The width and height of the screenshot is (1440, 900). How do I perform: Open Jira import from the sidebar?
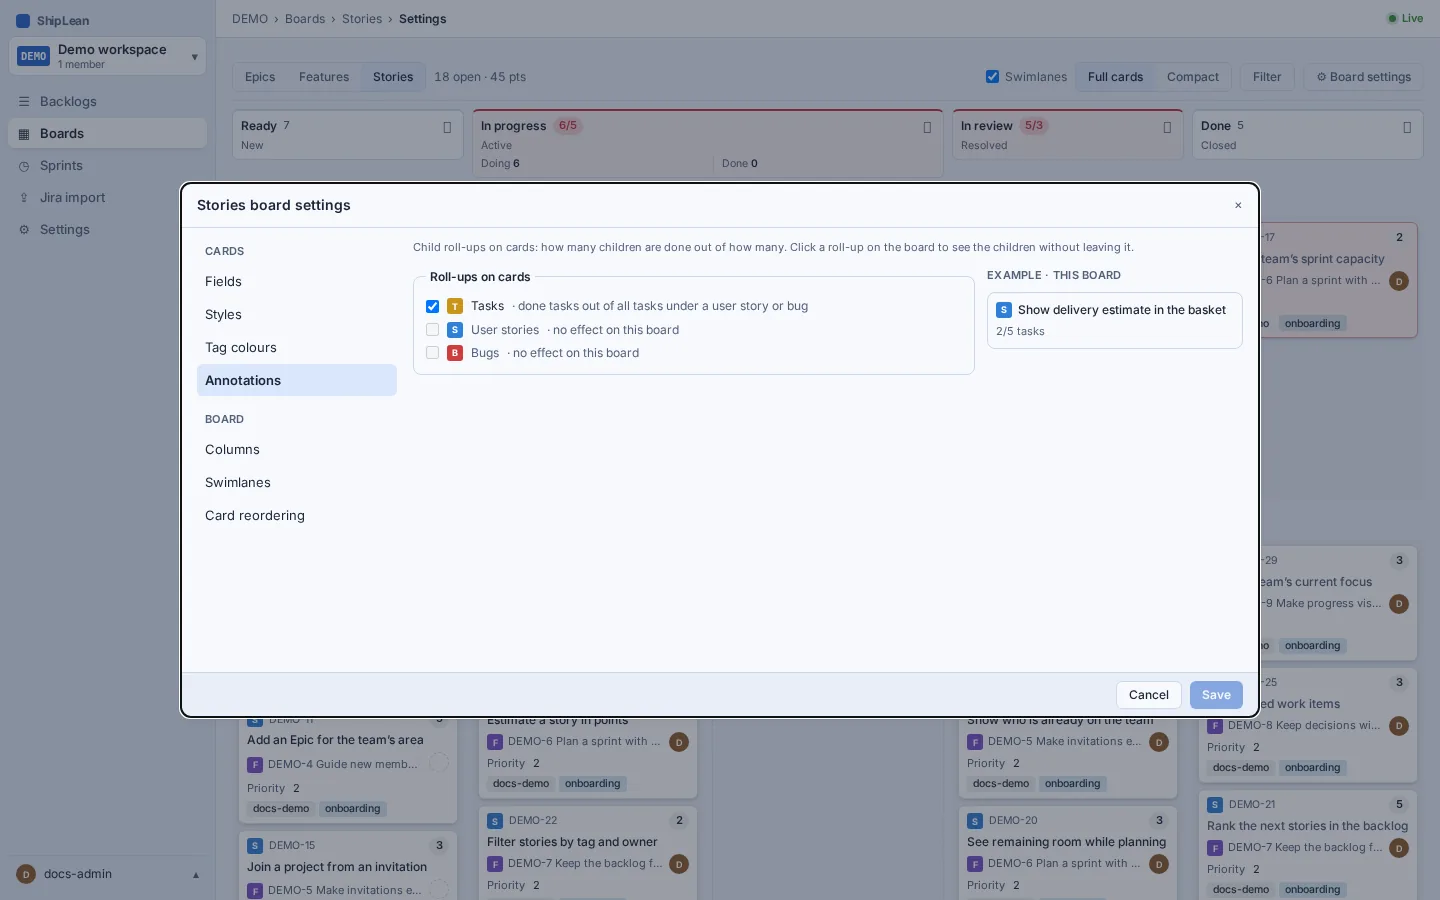point(108,198)
